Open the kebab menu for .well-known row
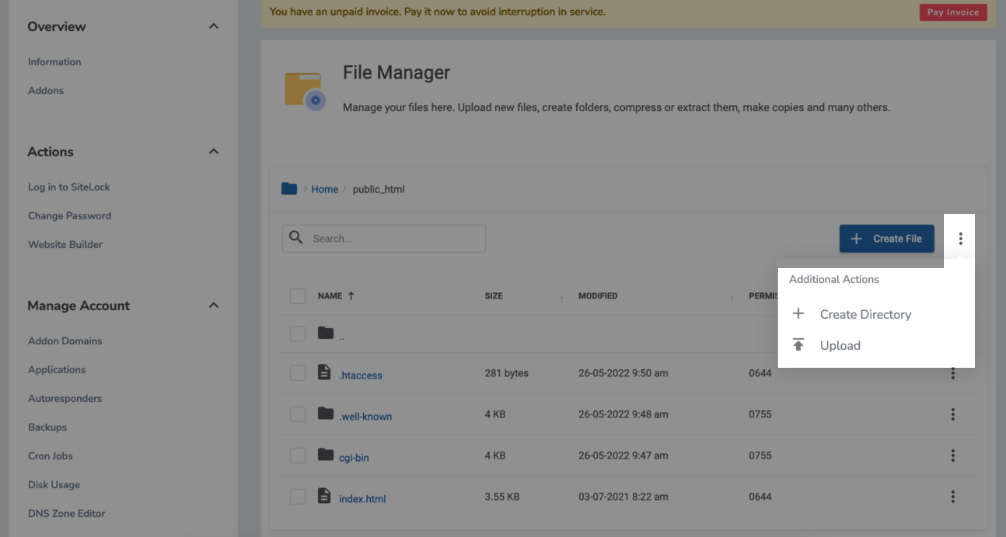The height and width of the screenshot is (537, 1006). coord(952,414)
